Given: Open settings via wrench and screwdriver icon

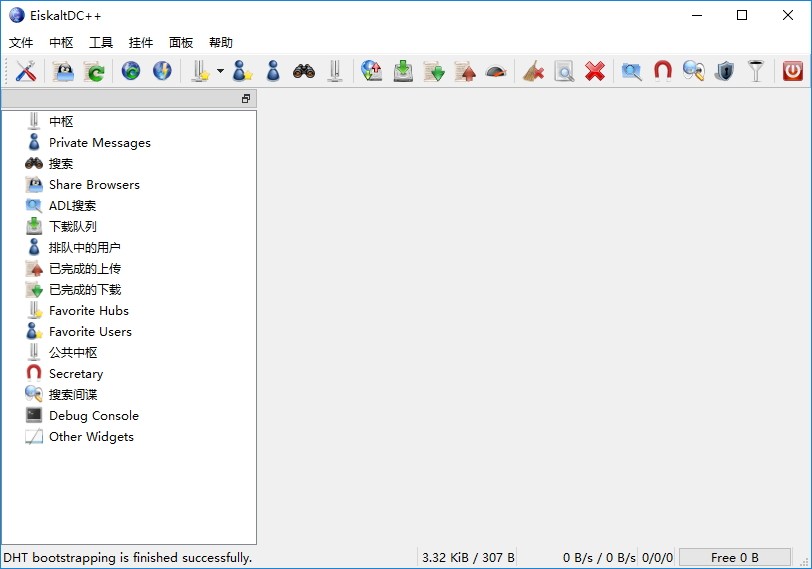Looking at the screenshot, I should pyautogui.click(x=25, y=71).
